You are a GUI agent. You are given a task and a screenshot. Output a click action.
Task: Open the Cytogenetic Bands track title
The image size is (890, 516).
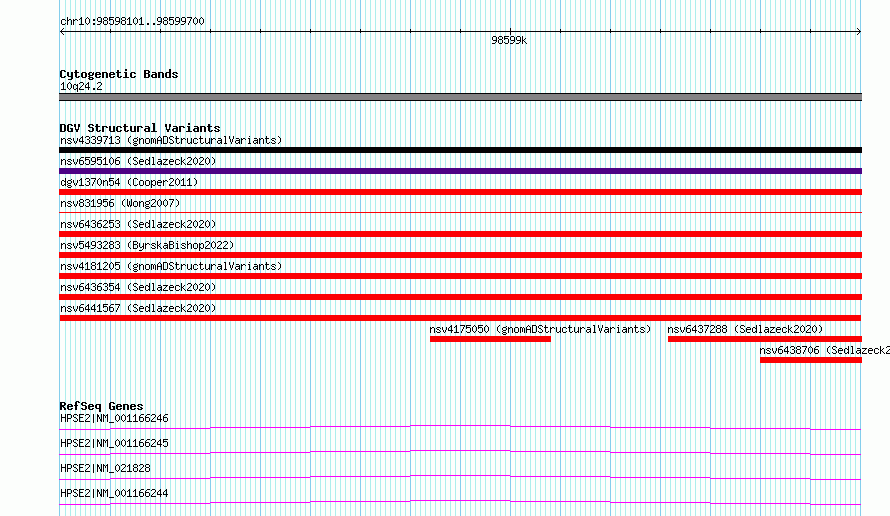tap(119, 74)
